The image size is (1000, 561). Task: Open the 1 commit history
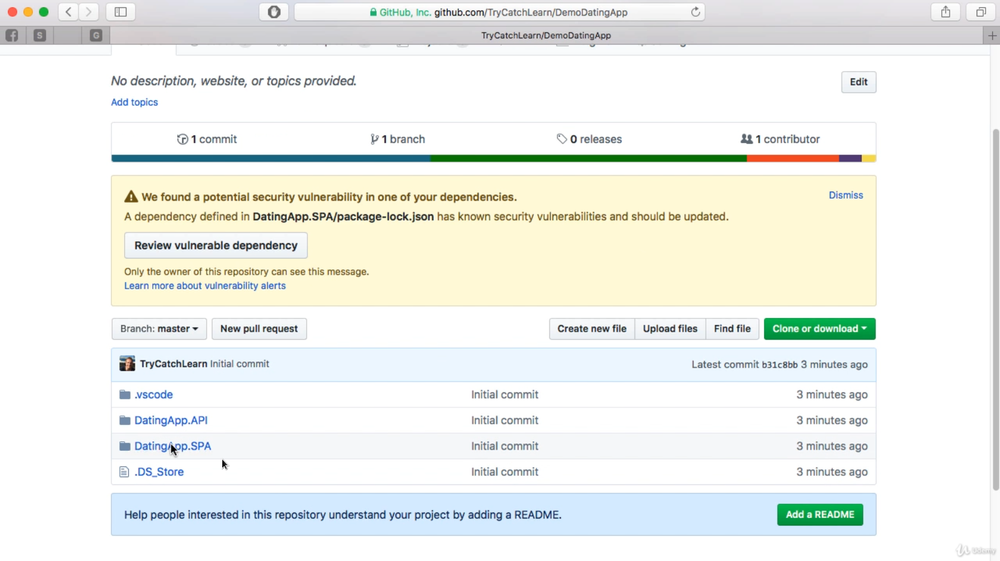tap(207, 139)
